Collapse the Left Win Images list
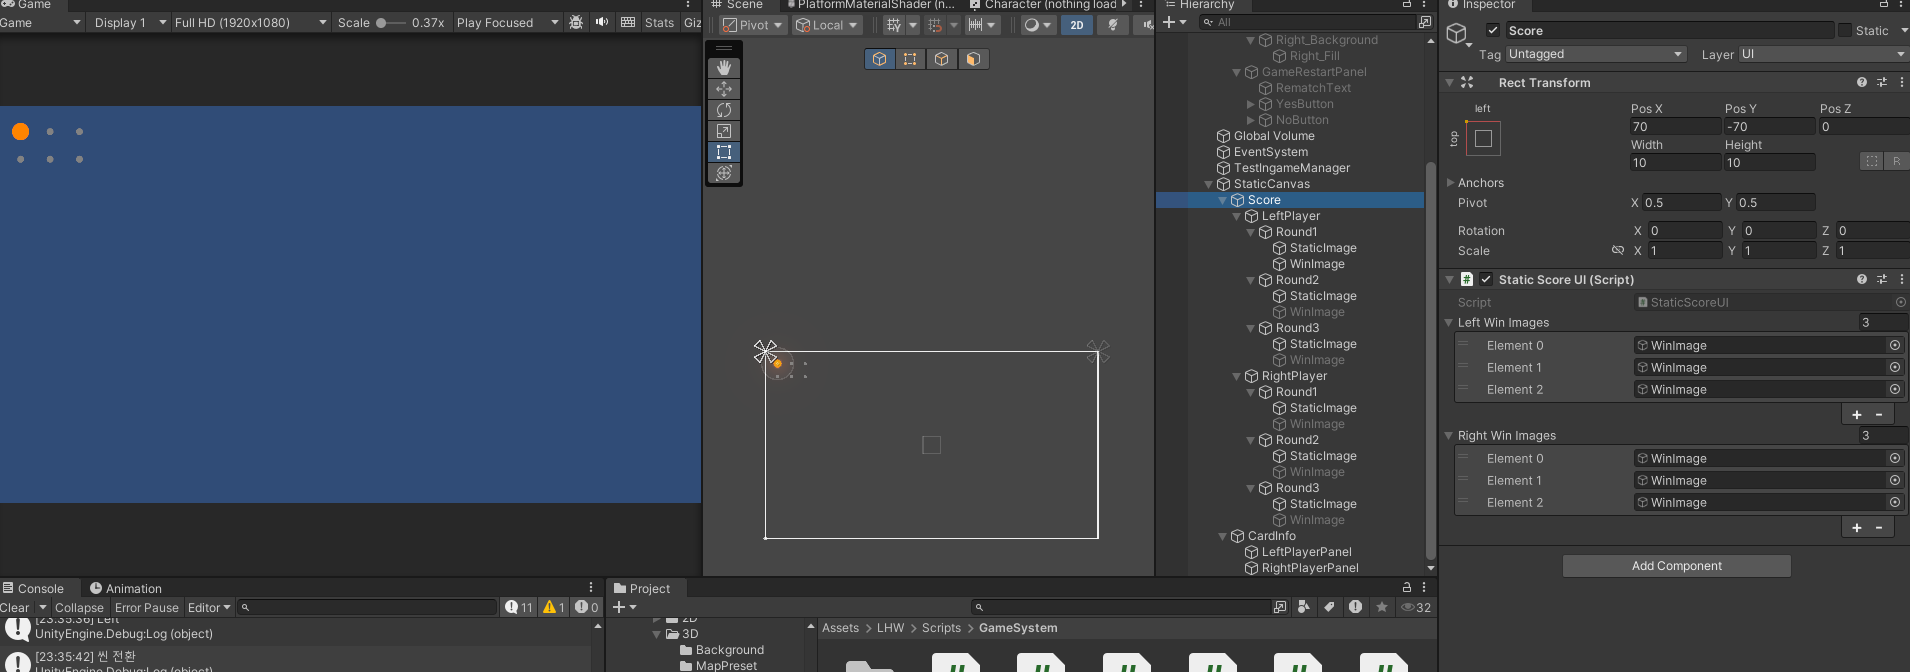The width and height of the screenshot is (1910, 672). coord(1449,323)
